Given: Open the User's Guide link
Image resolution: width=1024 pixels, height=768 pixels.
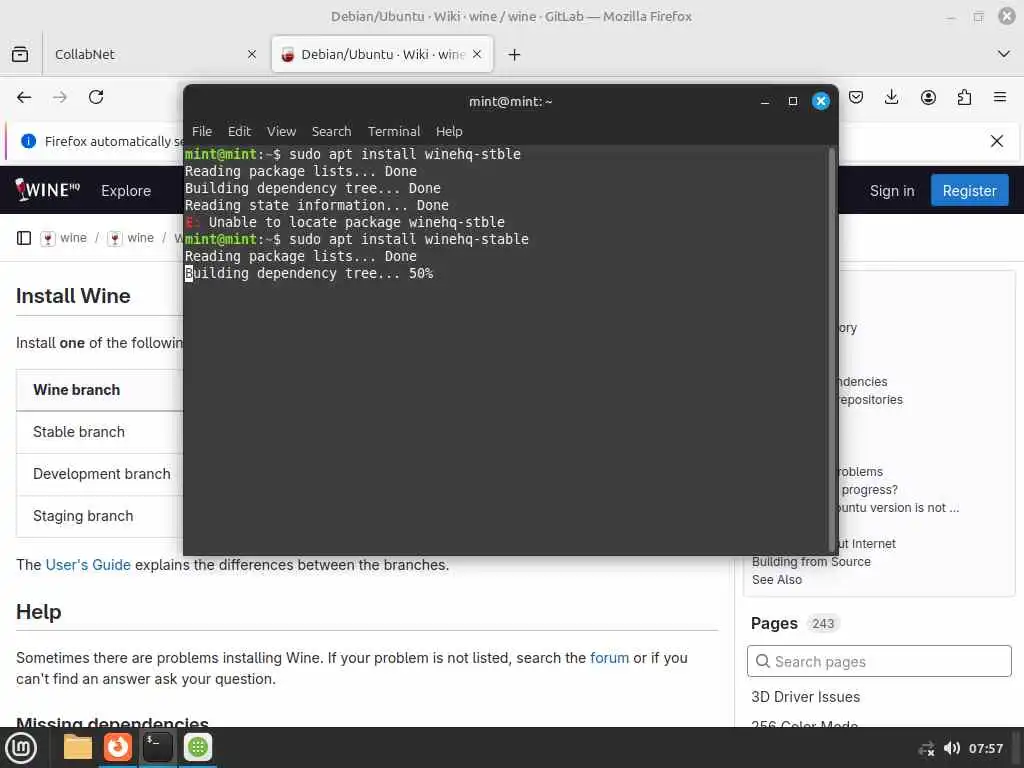Looking at the screenshot, I should [x=88, y=565].
